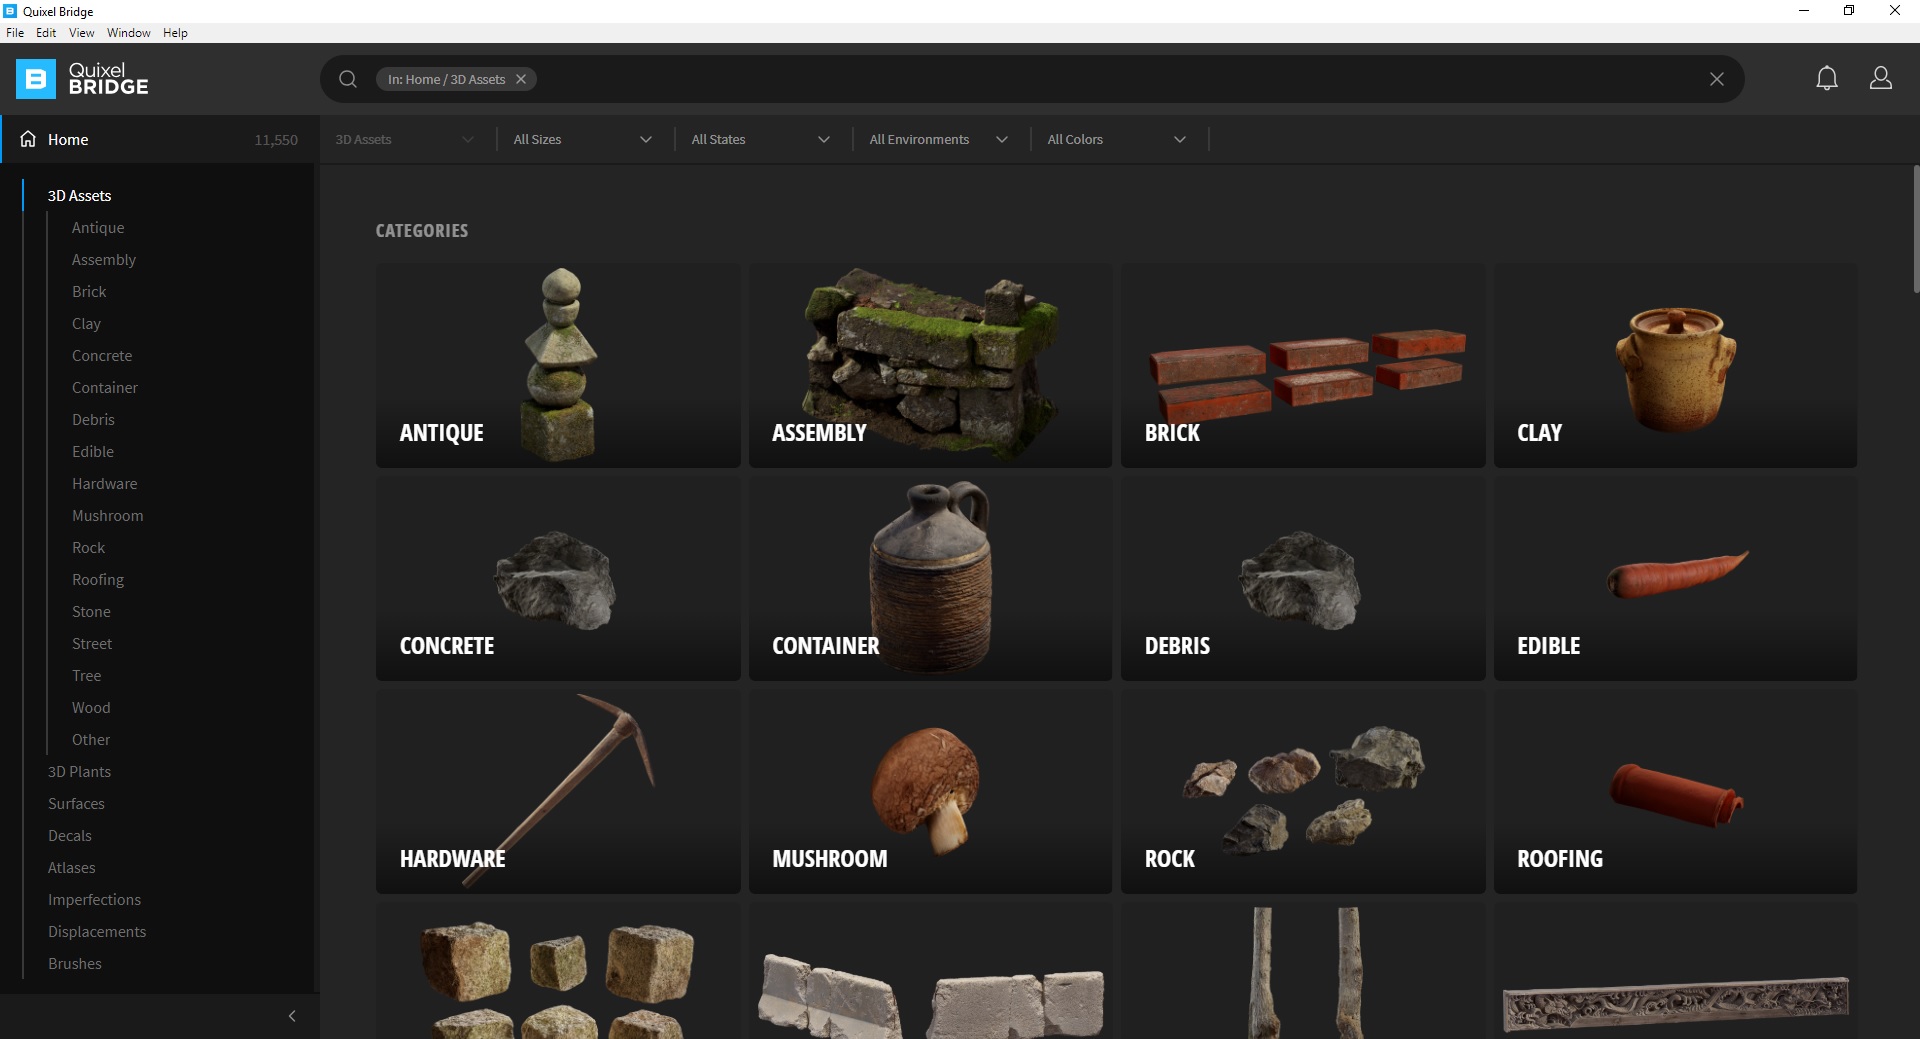Click the Home icon in the sidebar
1920x1039 pixels.
(28, 139)
